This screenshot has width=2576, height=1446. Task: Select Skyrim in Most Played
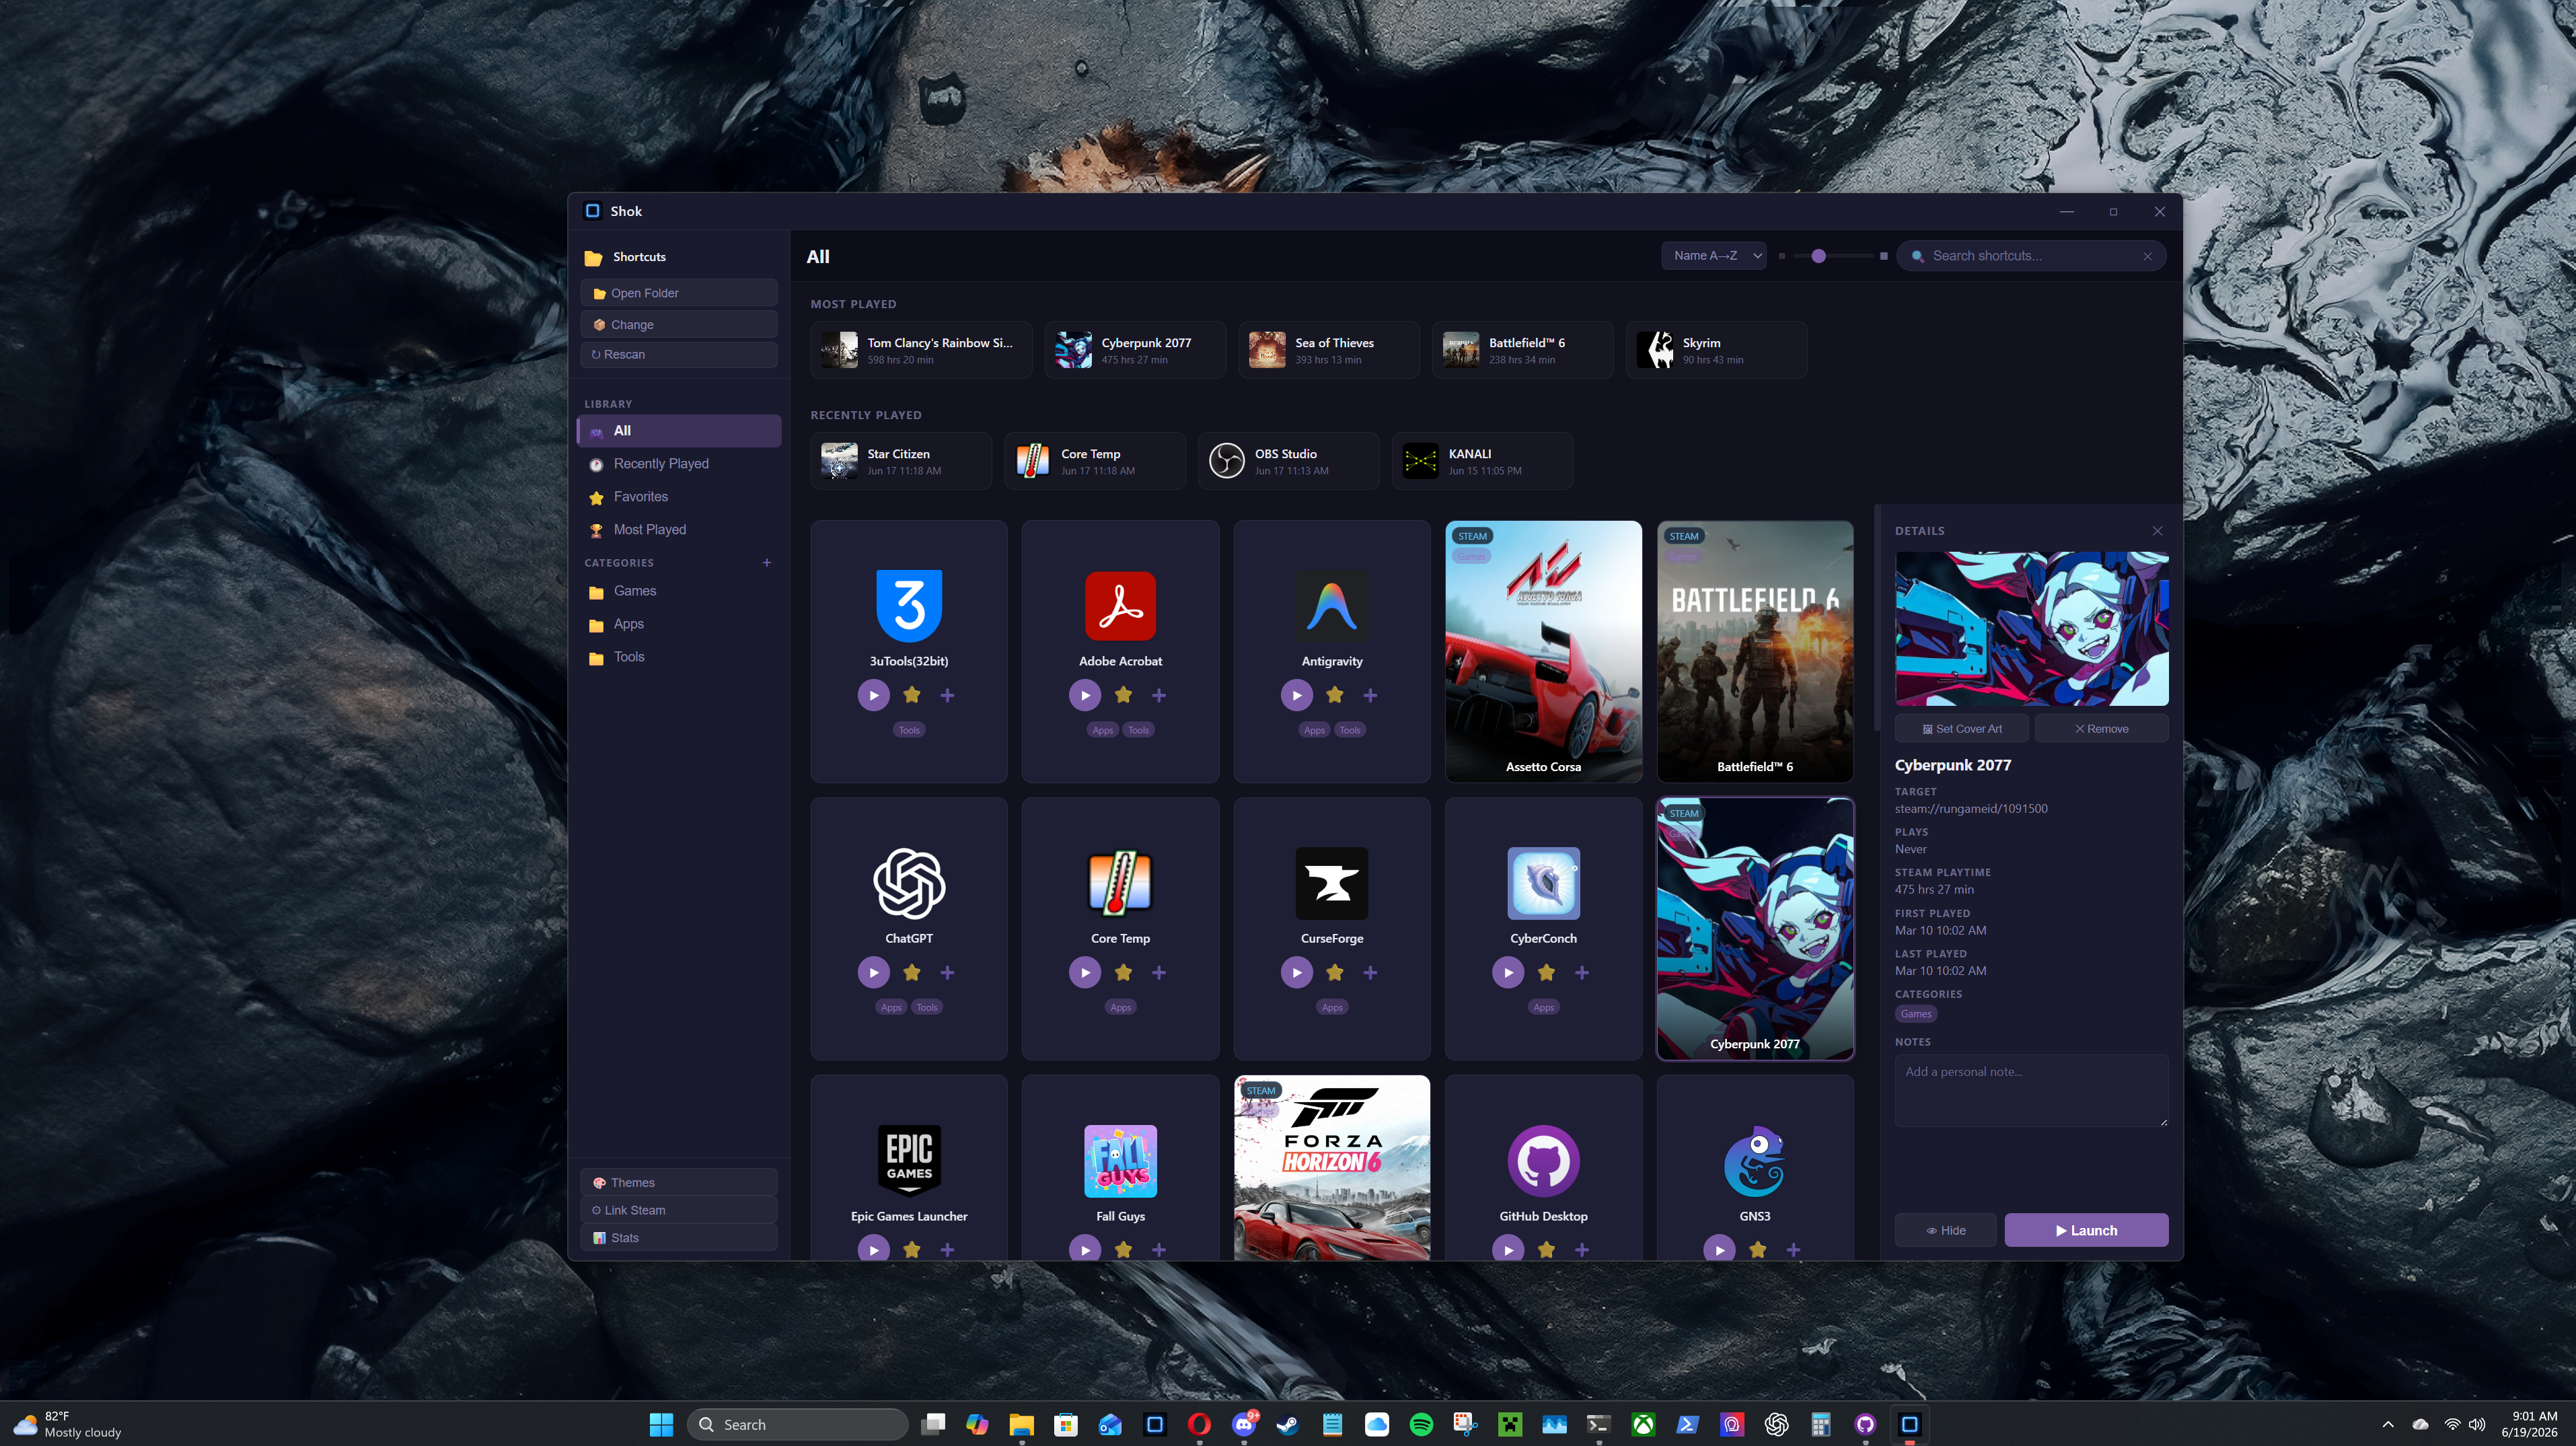point(1716,350)
